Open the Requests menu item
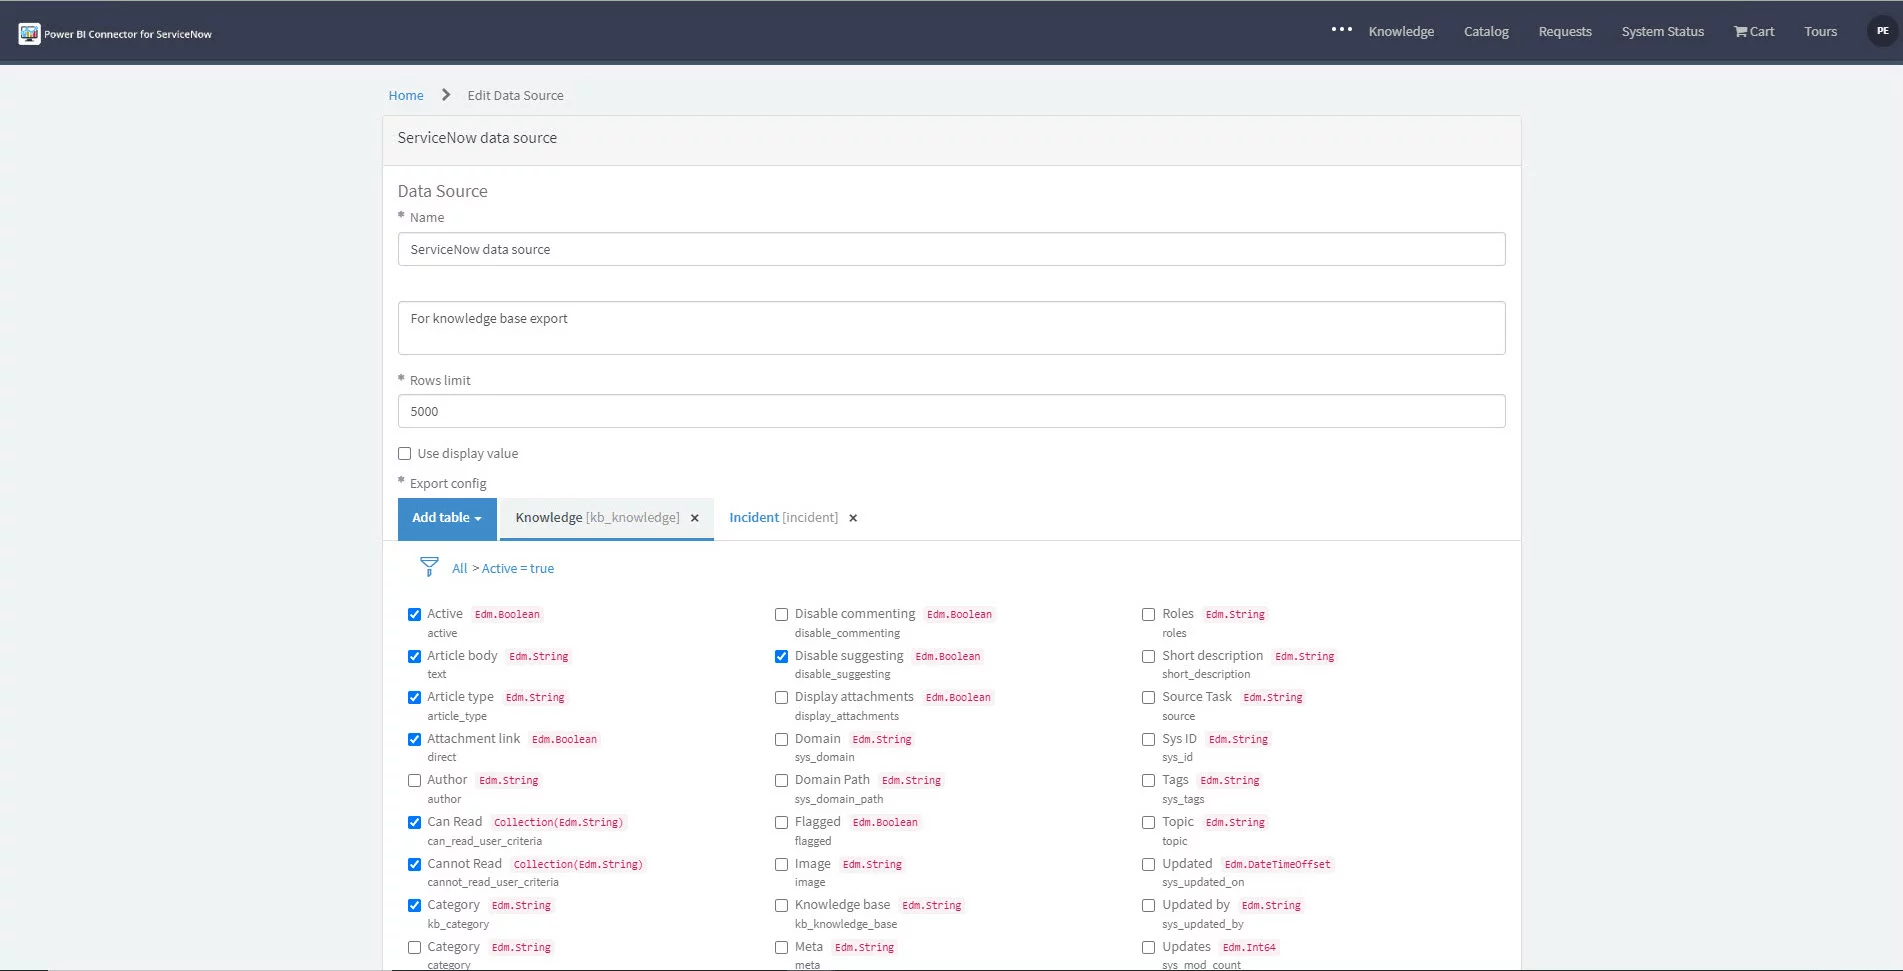This screenshot has height=971, width=1903. [x=1565, y=32]
